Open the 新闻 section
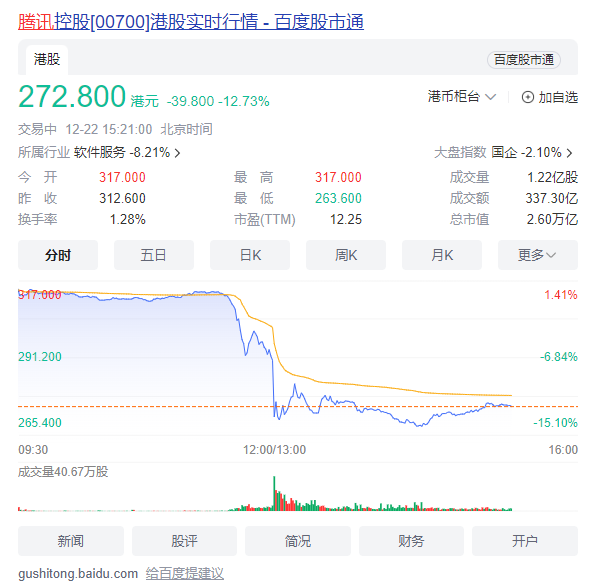 pos(70,541)
